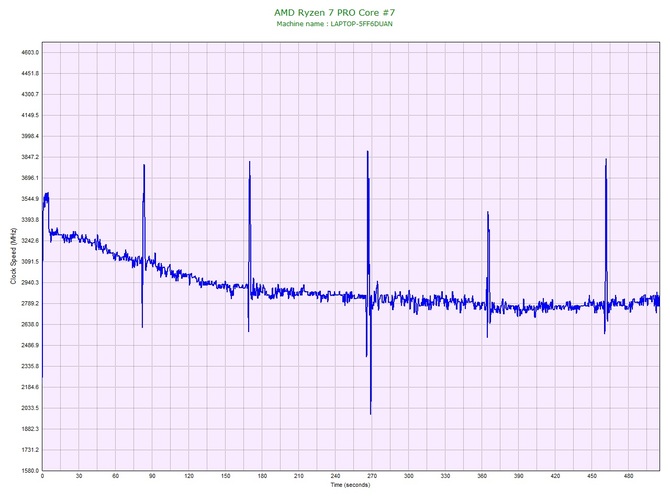Click the 150 seconds x-axis tick label
Screen dimensions: 670x502
(226, 476)
